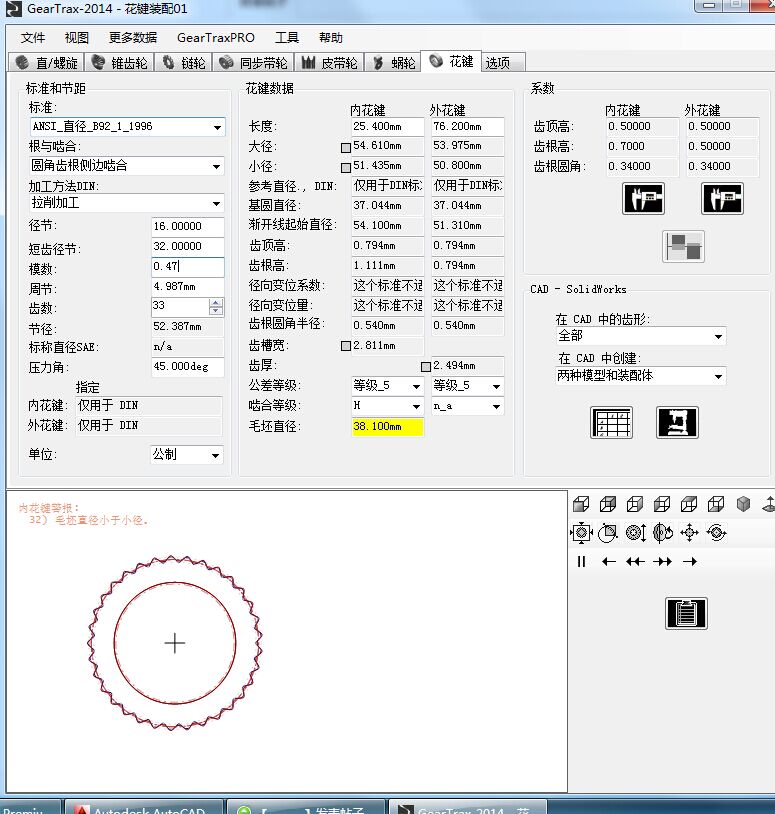Click the roll/spin view icon
Screen dimensions: 775x814
pos(716,533)
